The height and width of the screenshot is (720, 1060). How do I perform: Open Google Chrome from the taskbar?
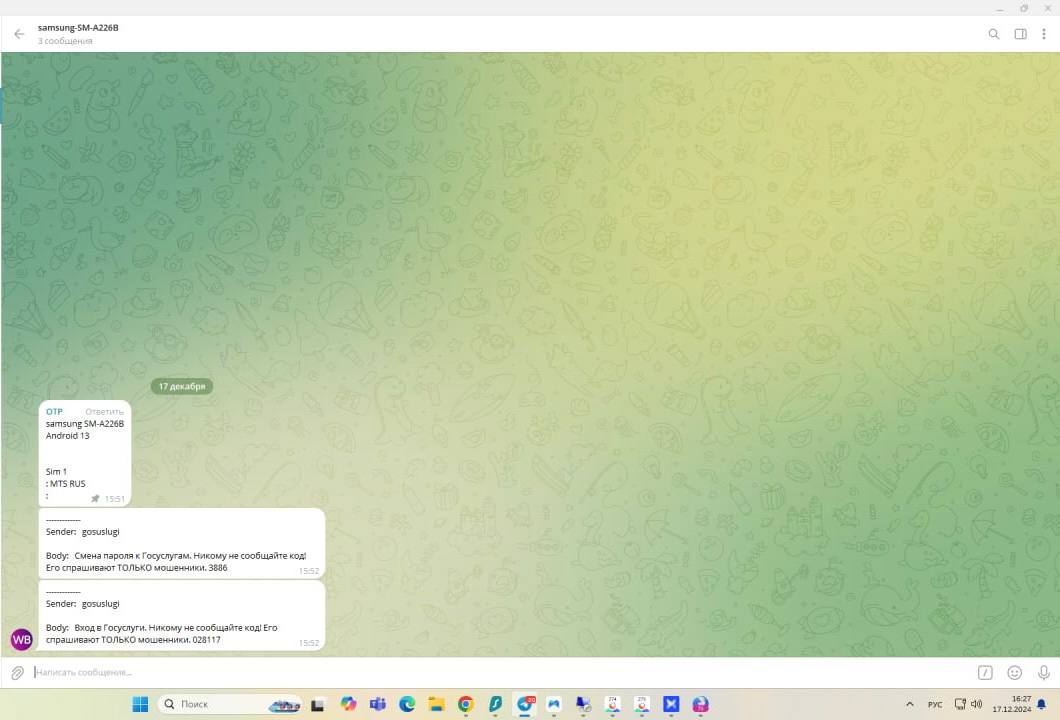(x=466, y=704)
